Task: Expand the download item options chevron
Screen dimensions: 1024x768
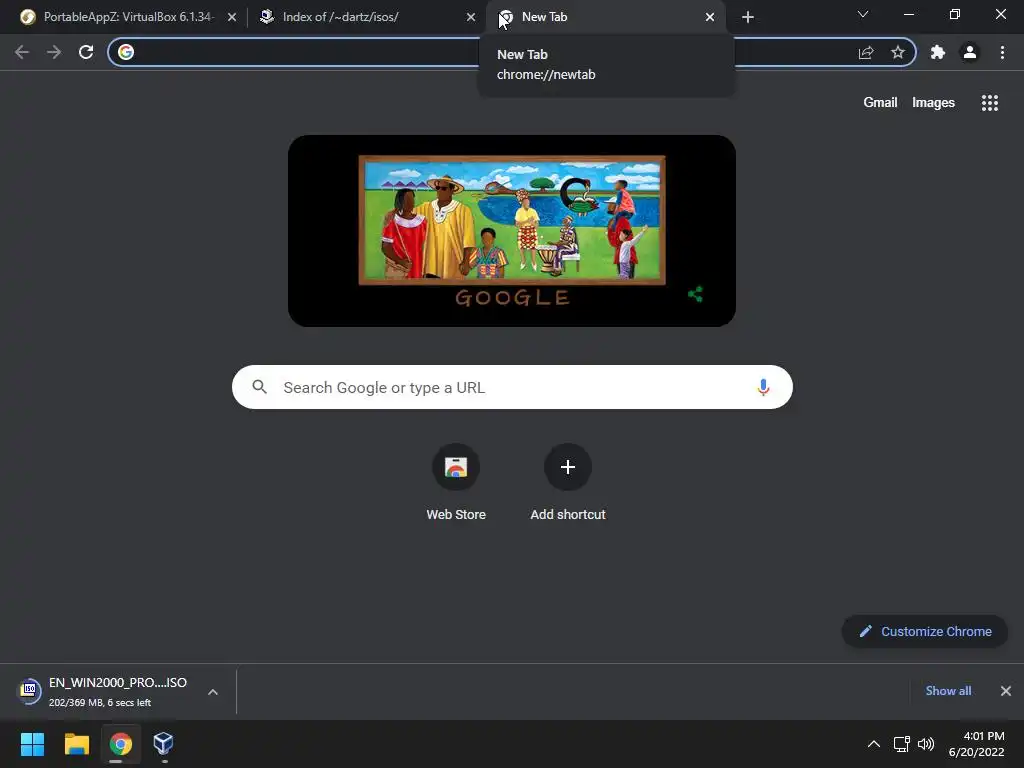Action: coord(213,692)
